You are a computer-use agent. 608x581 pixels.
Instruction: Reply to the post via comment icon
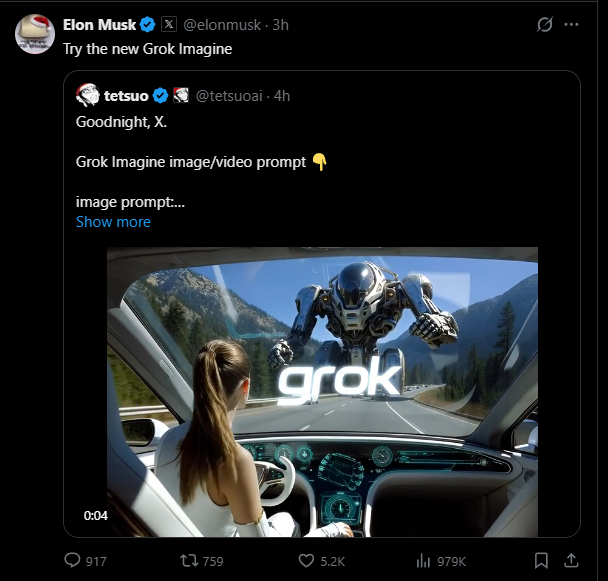(x=73, y=560)
